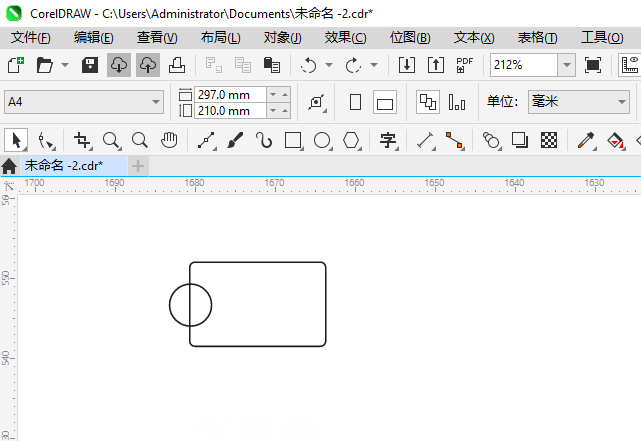641x441 pixels.
Task: Open the 对象(J) menu
Action: coord(282,38)
